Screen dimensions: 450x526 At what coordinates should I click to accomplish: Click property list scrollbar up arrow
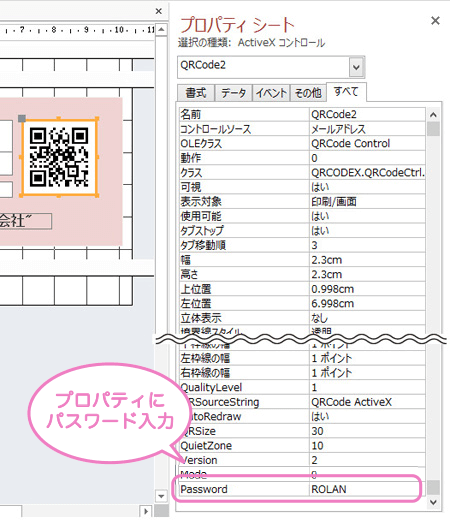(x=433, y=115)
